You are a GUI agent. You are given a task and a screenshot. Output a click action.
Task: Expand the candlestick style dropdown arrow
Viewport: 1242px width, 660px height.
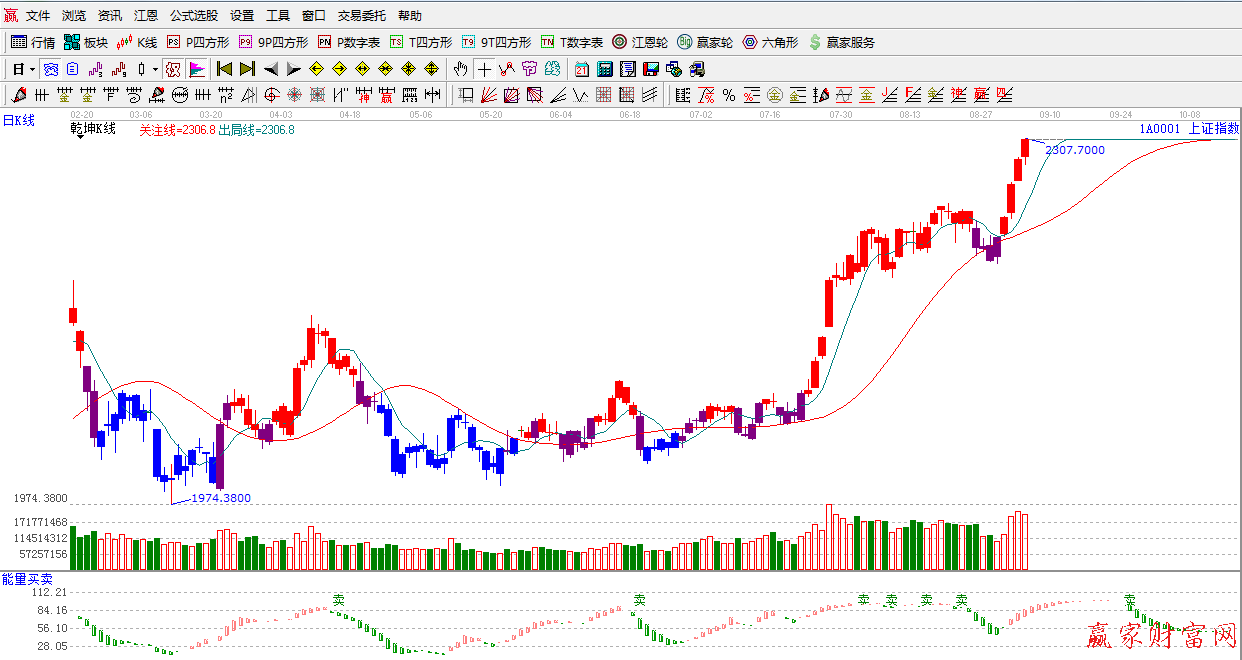pyautogui.click(x=155, y=69)
